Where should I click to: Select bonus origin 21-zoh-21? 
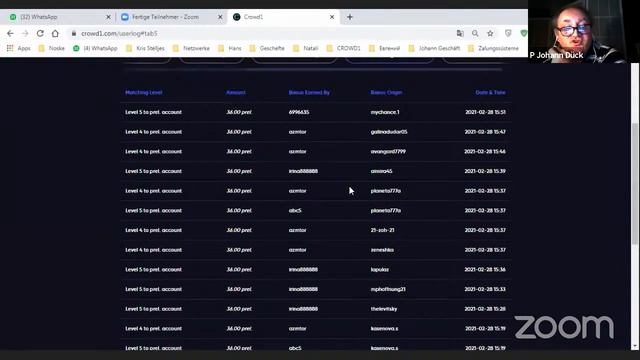point(382,230)
